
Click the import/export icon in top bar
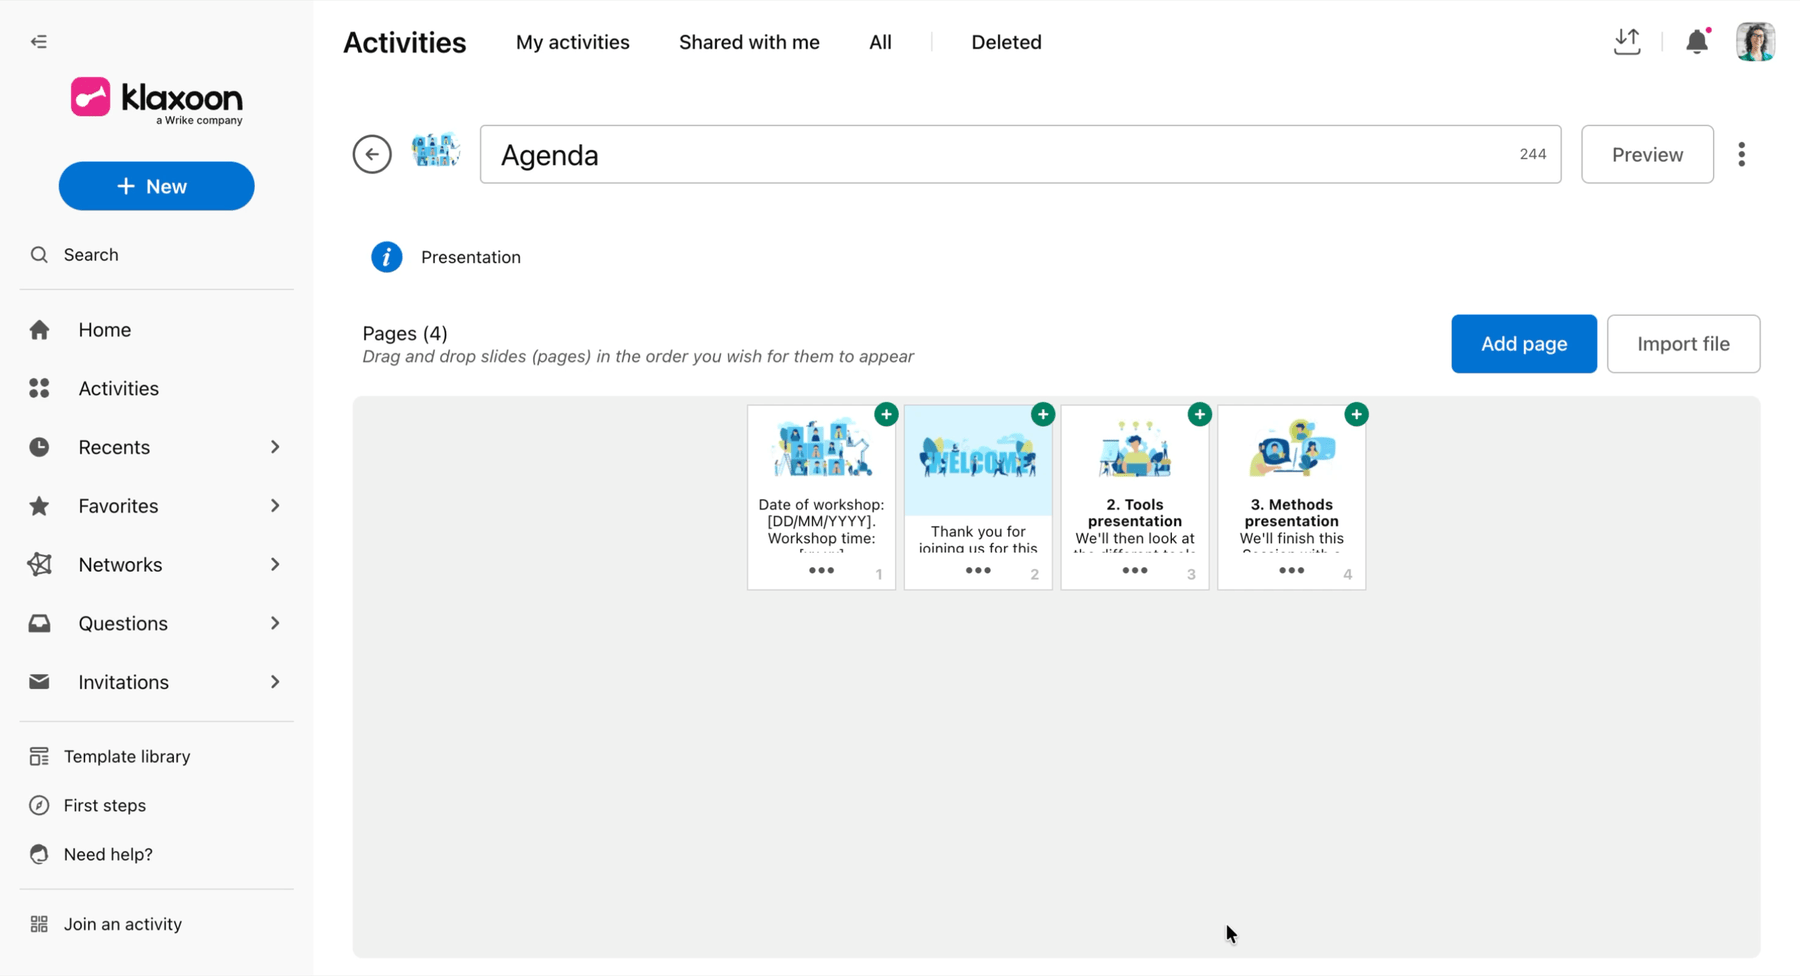click(1627, 42)
